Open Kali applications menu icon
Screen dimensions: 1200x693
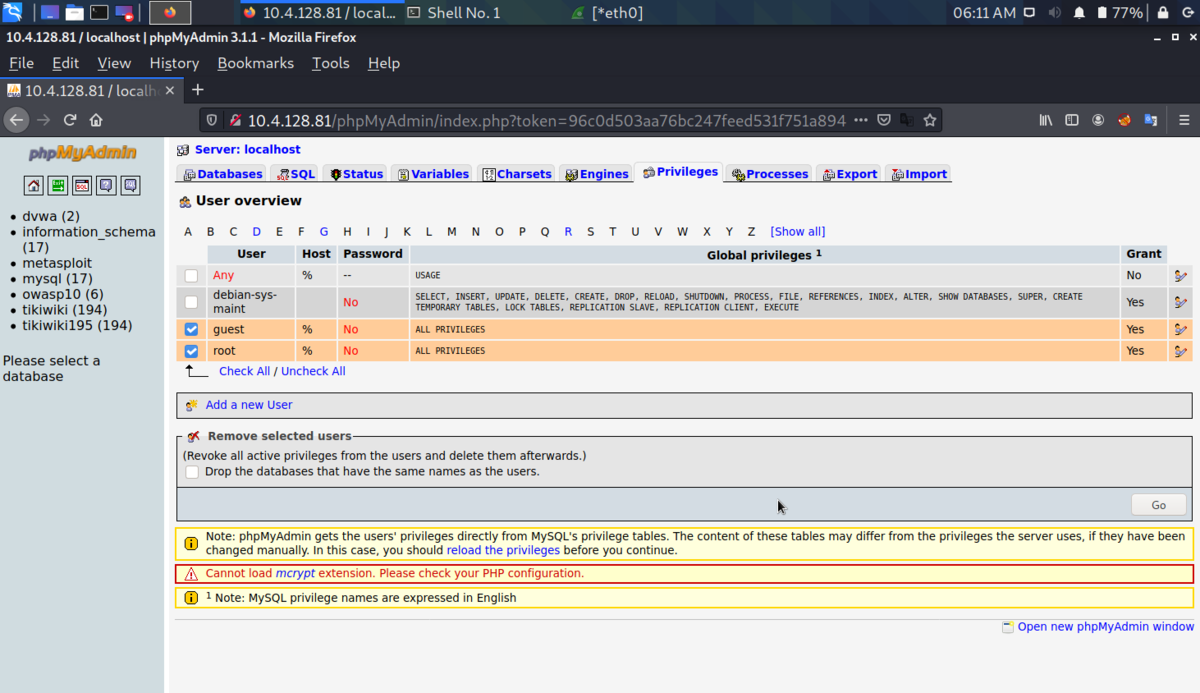point(12,13)
